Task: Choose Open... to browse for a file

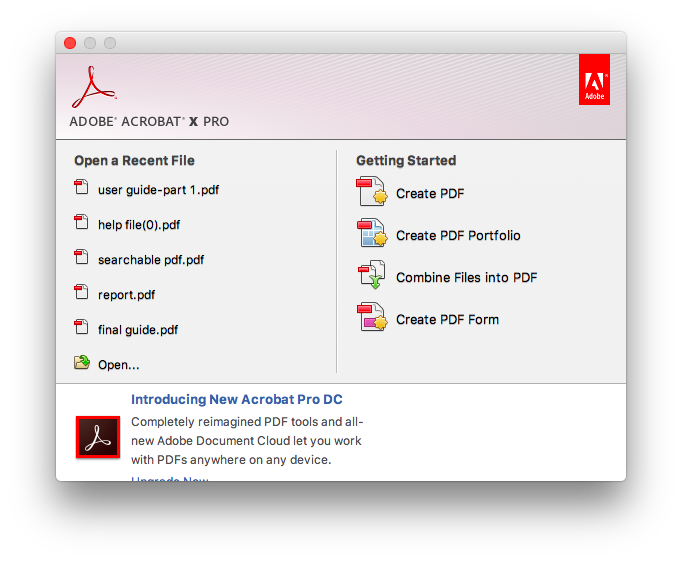Action: click(119, 364)
